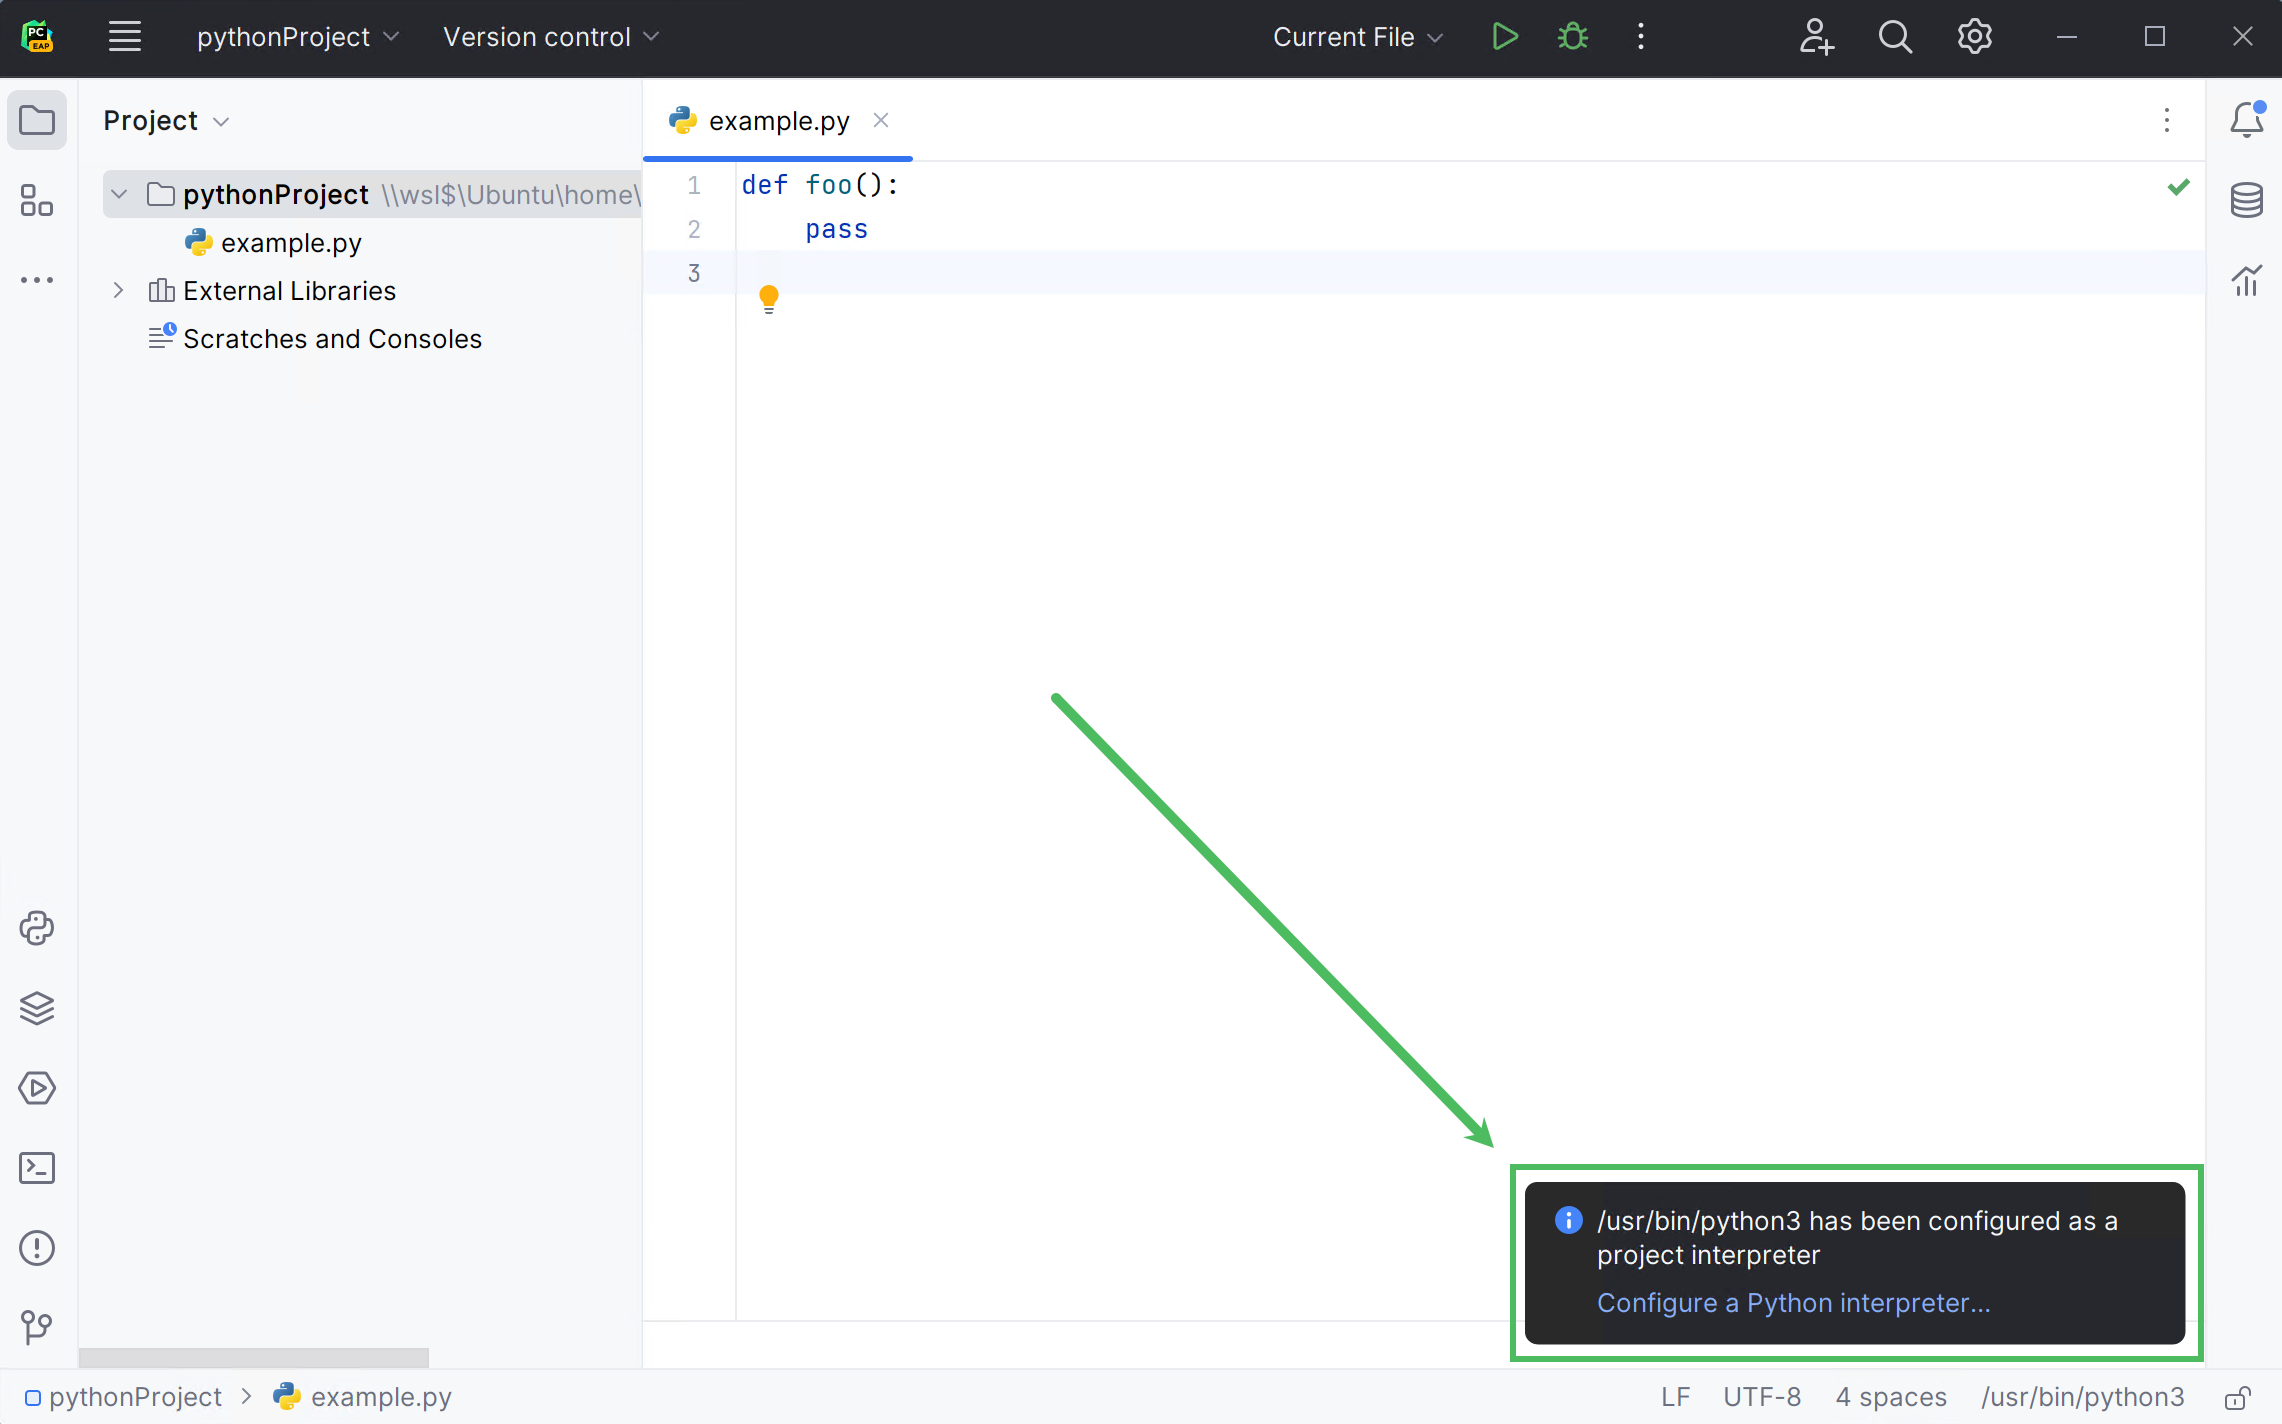Expand the pythonProject root folder

pos(120,195)
